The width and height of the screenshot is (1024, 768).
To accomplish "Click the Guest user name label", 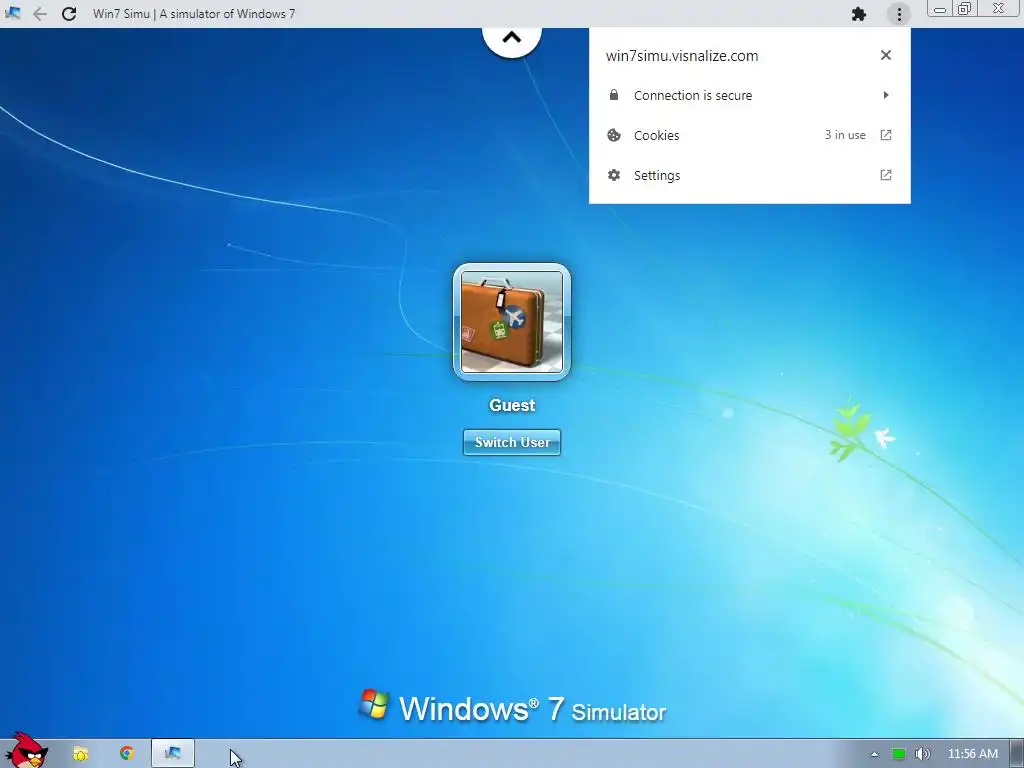I will (x=512, y=405).
